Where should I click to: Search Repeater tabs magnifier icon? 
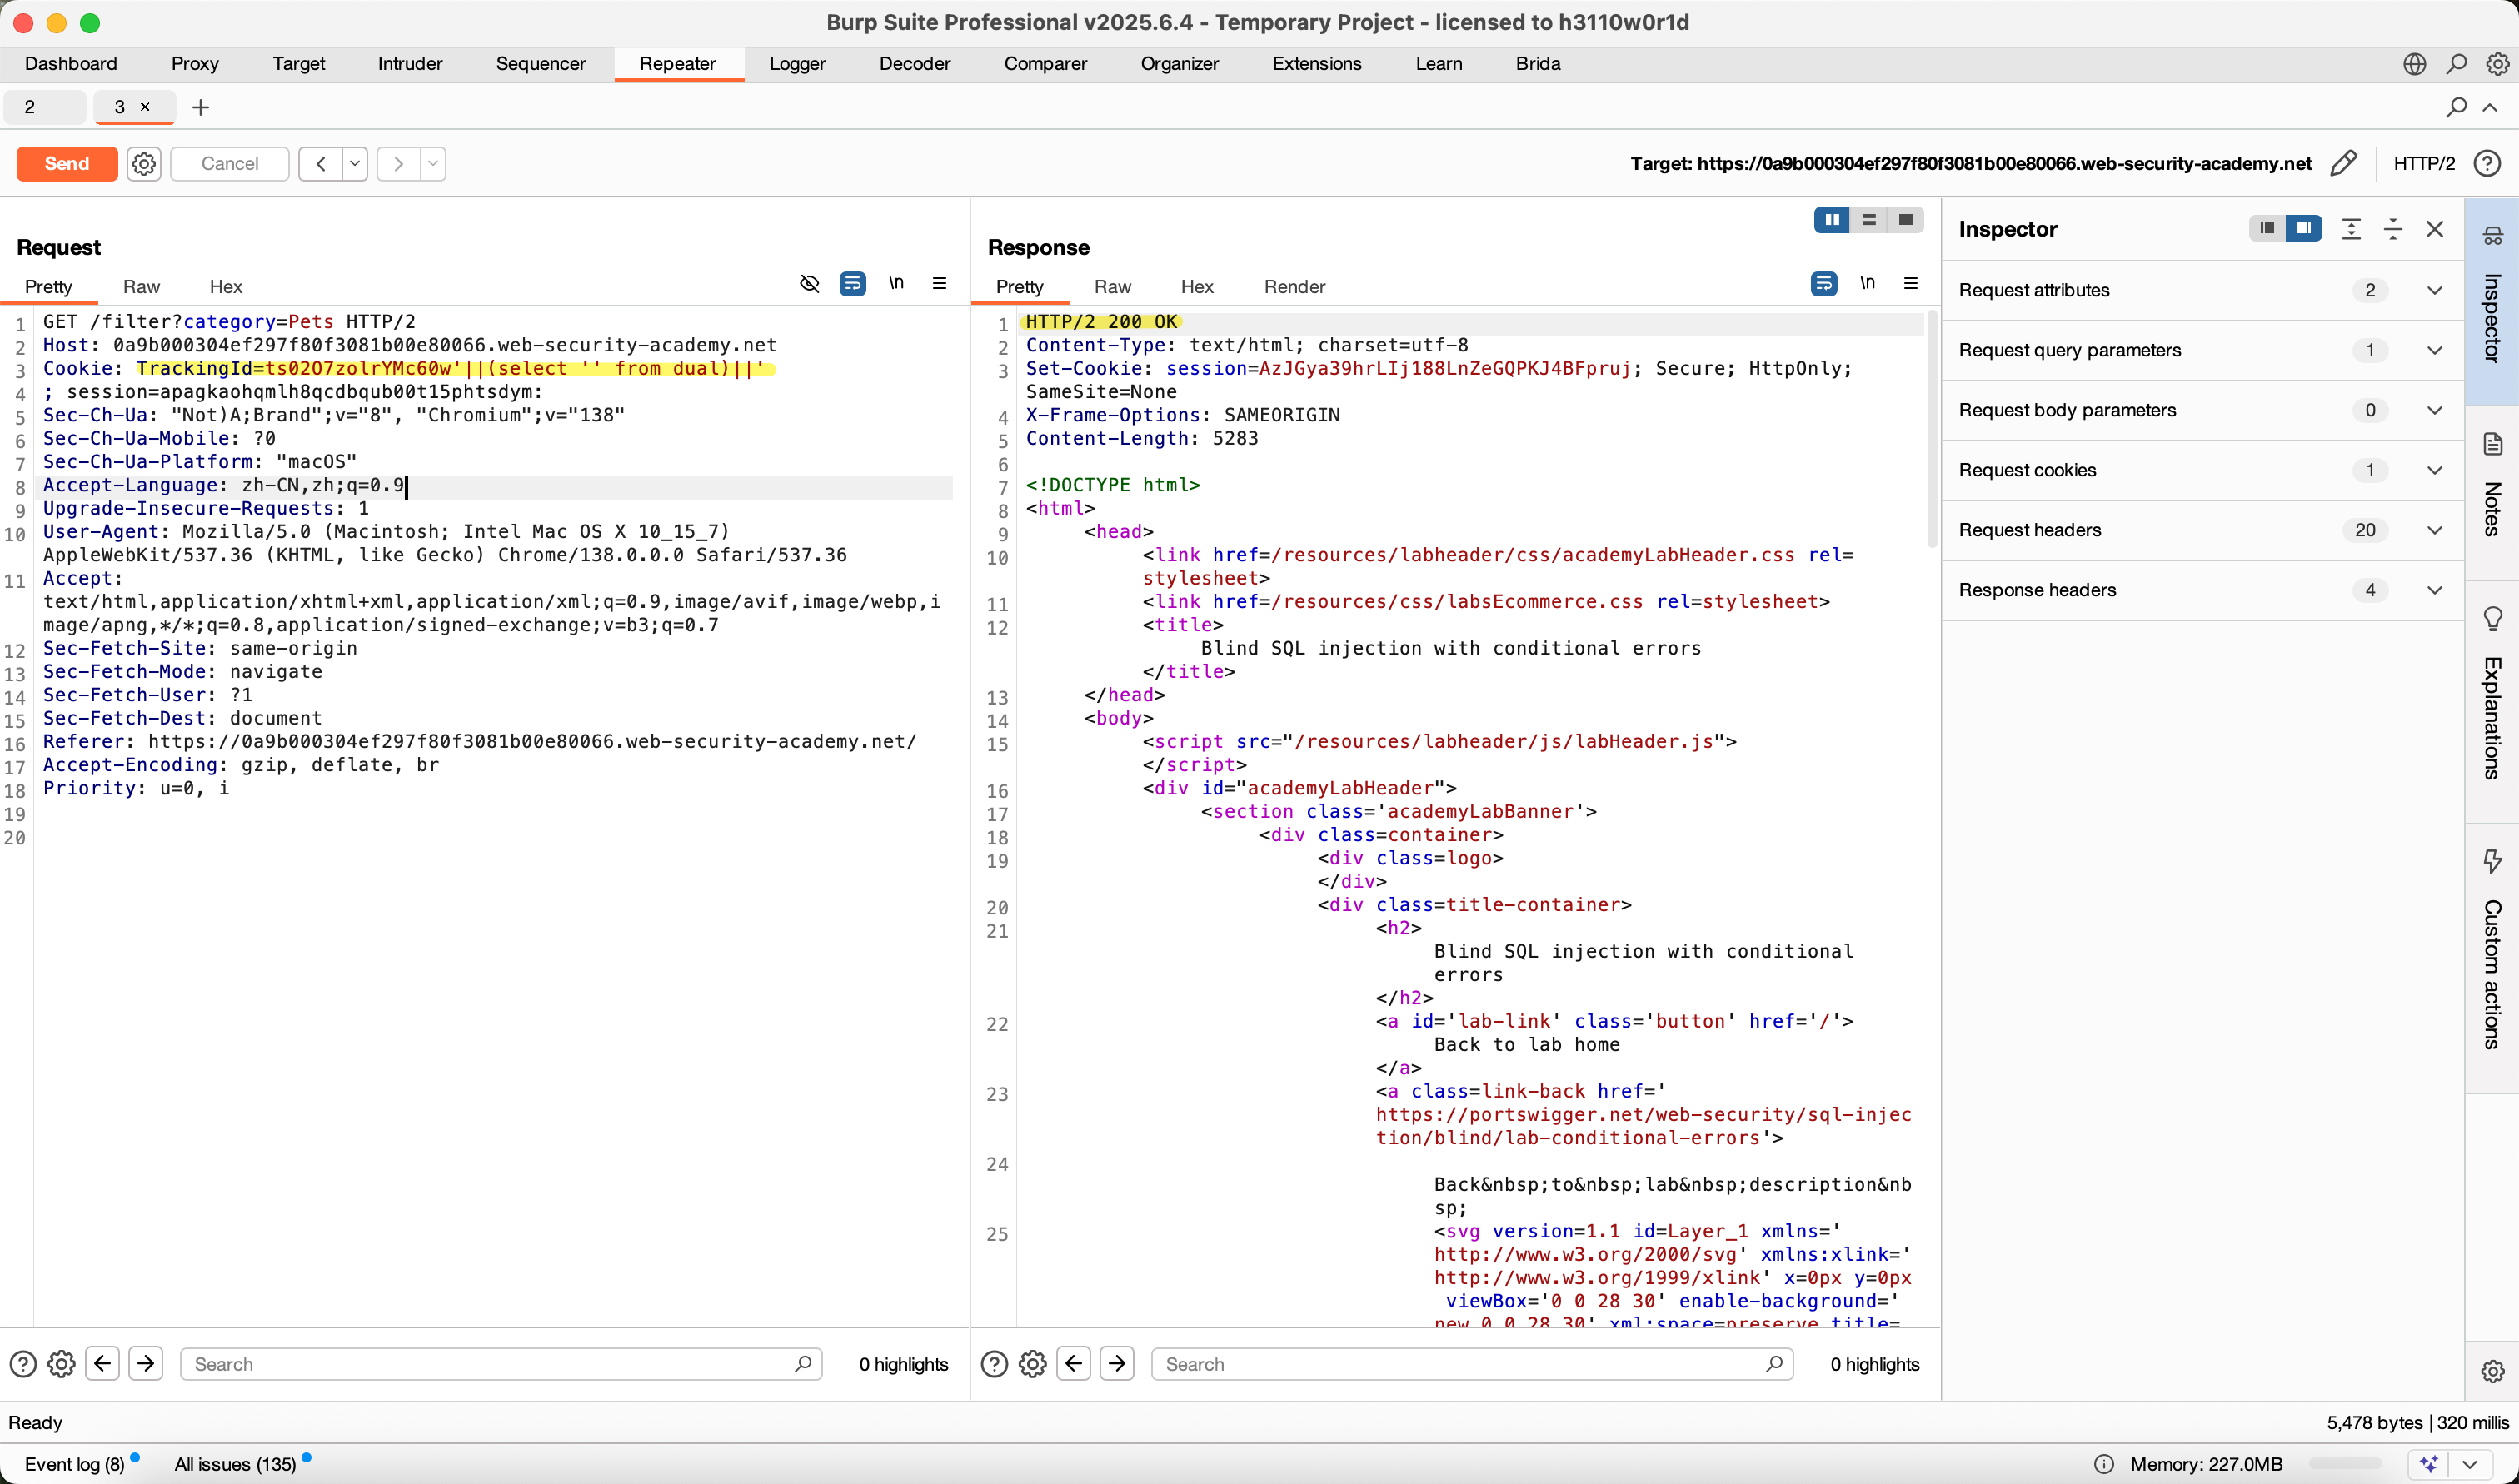(2456, 107)
